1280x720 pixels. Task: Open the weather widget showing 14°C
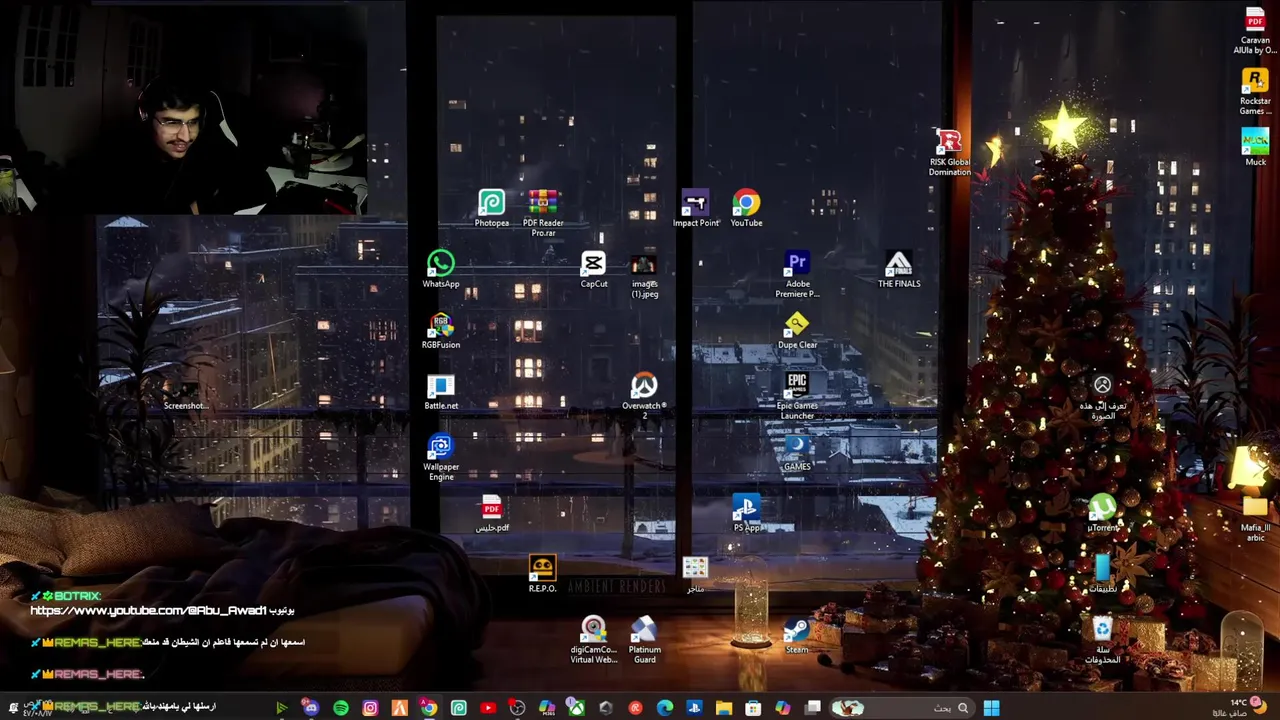pyautogui.click(x=1240, y=707)
